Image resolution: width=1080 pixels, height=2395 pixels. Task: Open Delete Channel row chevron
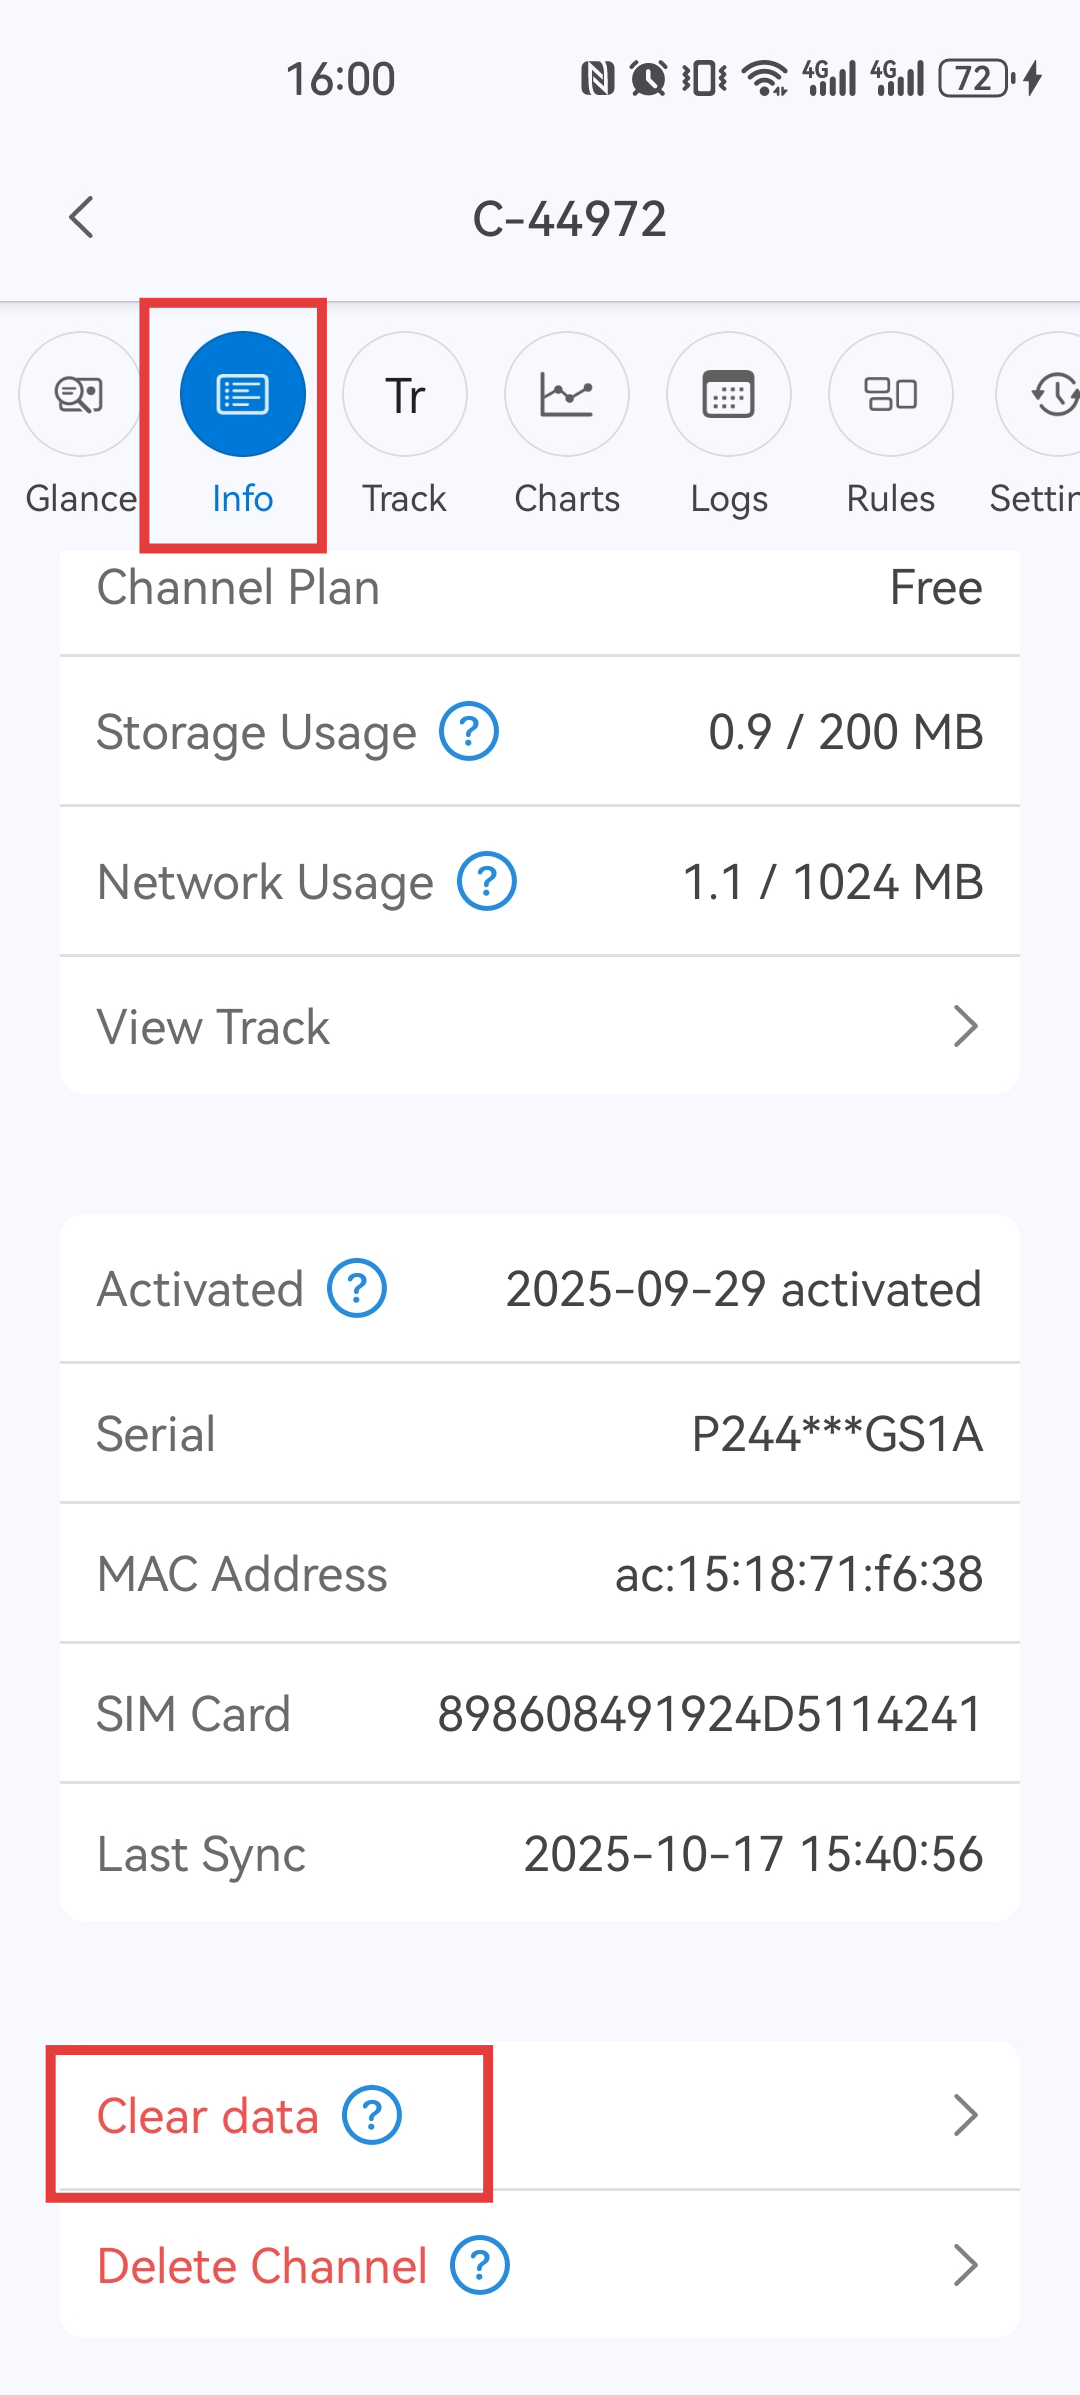pos(965,2265)
